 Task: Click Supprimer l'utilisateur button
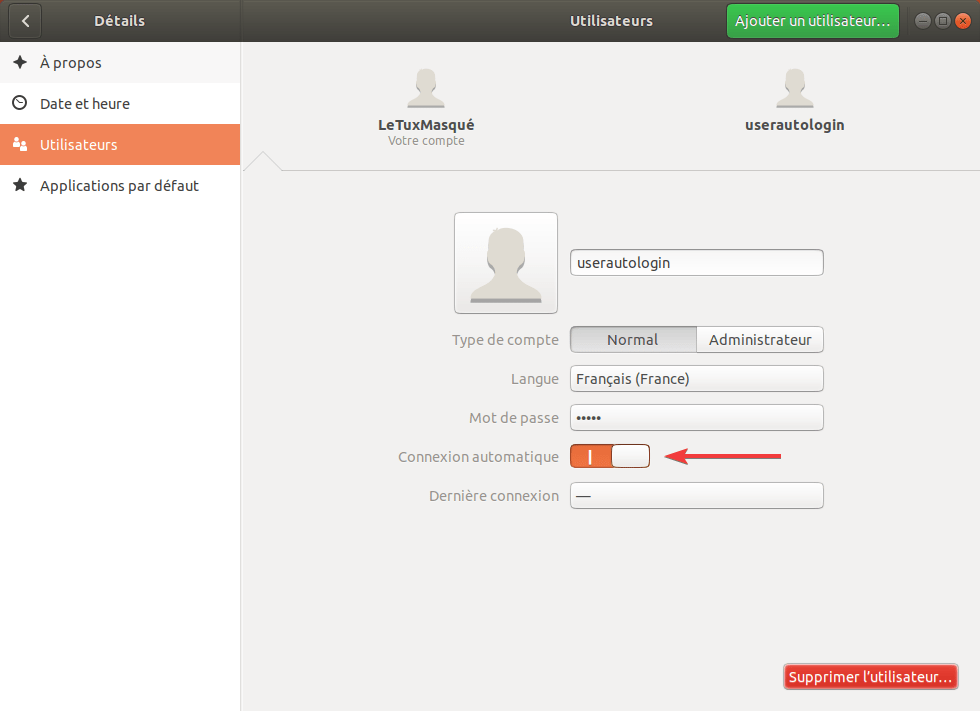point(870,677)
